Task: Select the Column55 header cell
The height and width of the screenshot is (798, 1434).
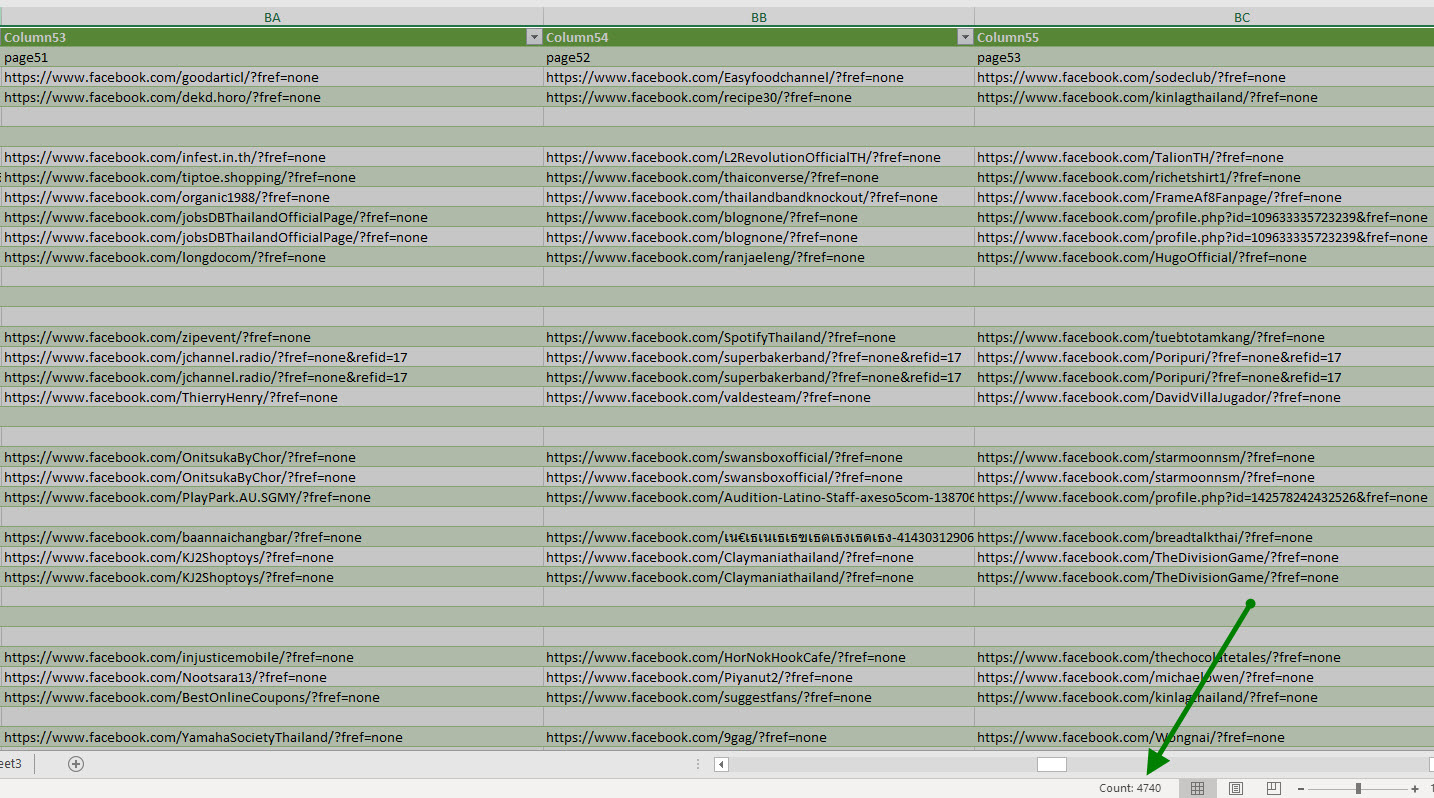Action: coord(1204,37)
